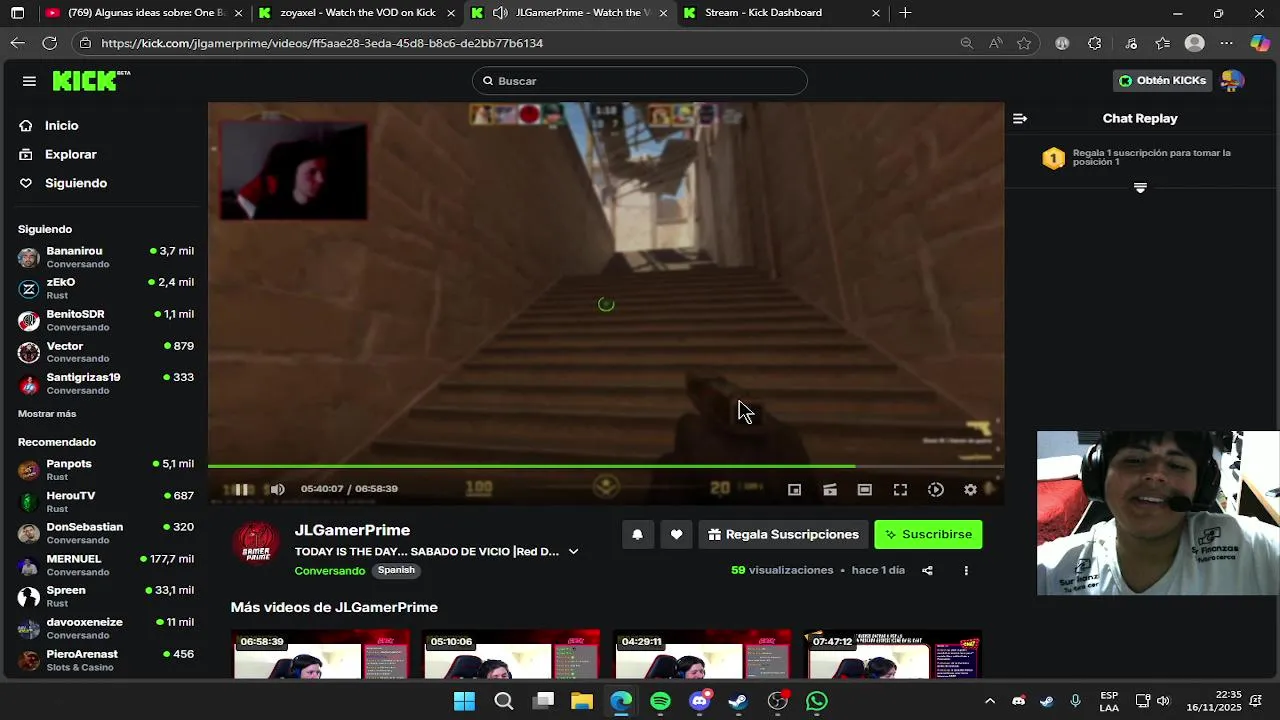Image resolution: width=1280 pixels, height=720 pixels.
Task: Click the green Suscribirse button
Action: point(928,535)
